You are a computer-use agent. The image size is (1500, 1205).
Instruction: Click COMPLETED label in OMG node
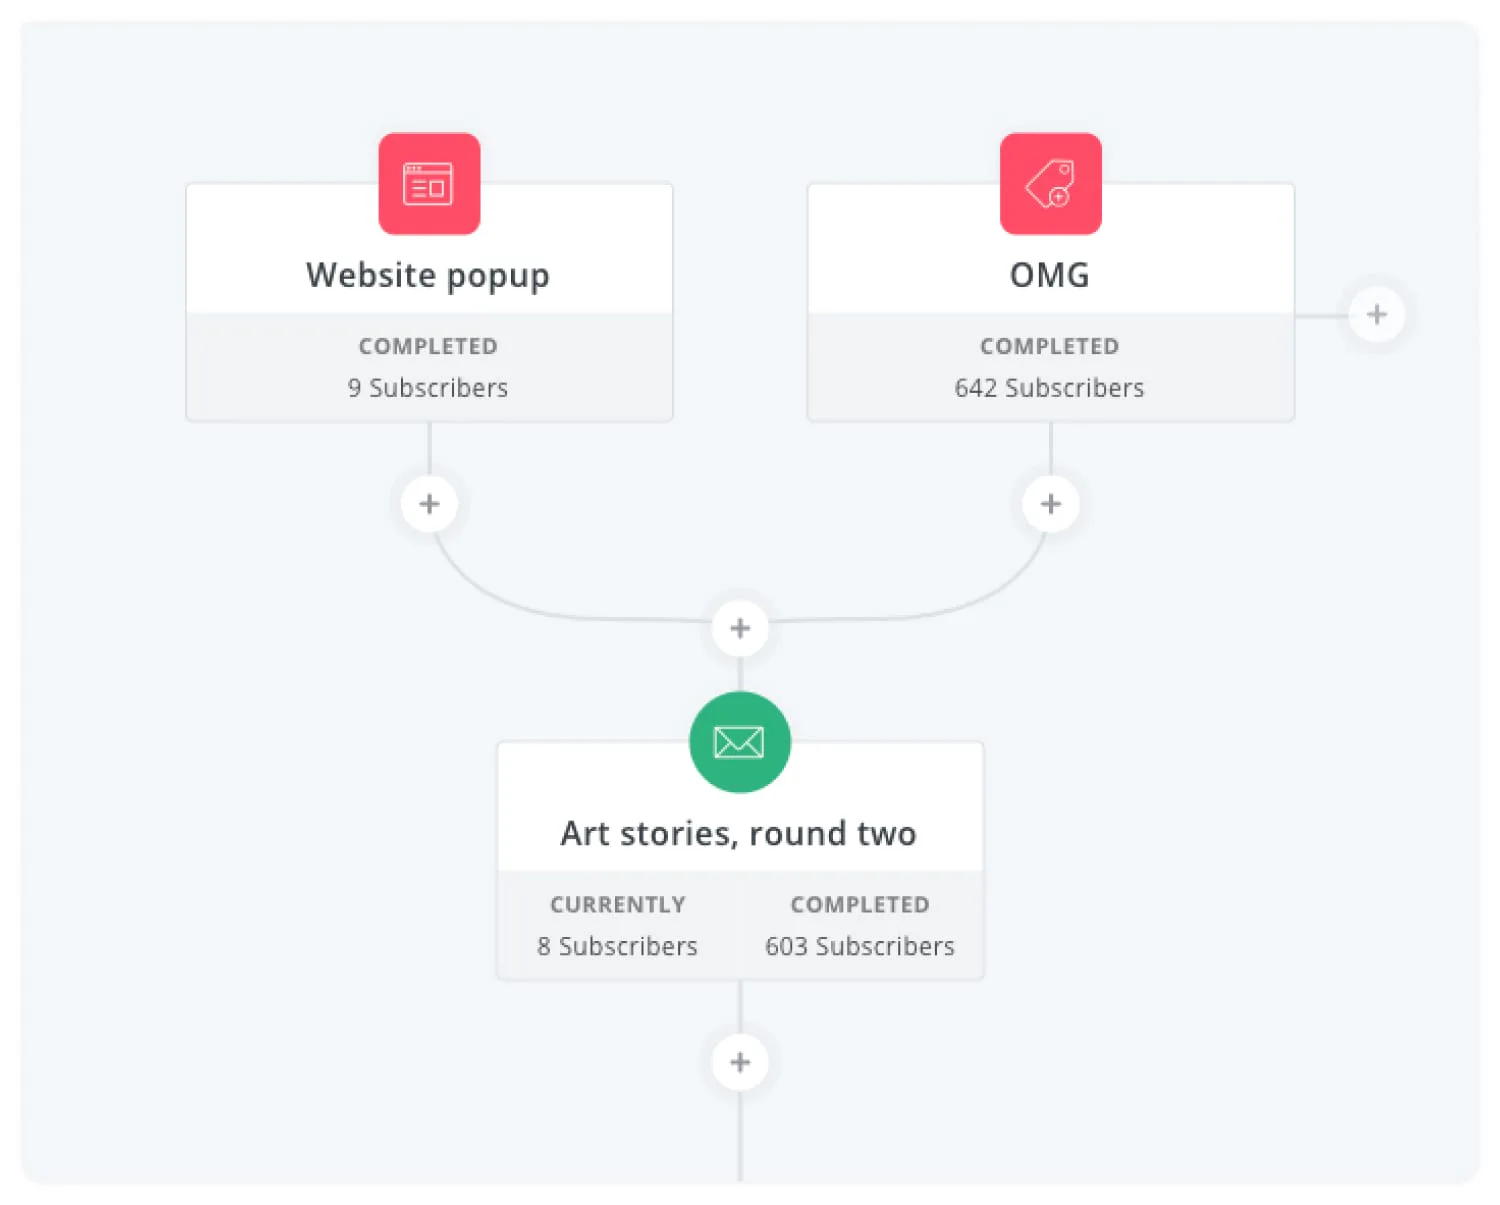(1049, 346)
